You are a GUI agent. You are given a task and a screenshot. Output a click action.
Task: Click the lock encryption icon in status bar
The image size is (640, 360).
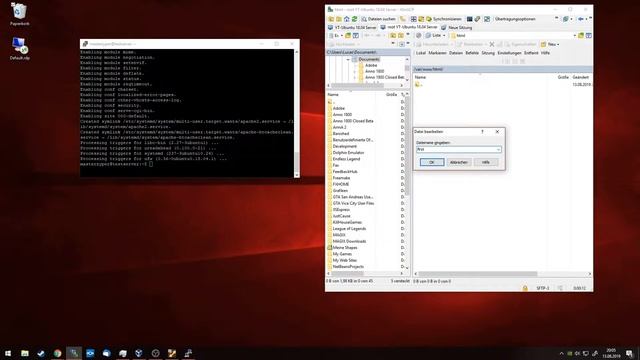(x=525, y=288)
